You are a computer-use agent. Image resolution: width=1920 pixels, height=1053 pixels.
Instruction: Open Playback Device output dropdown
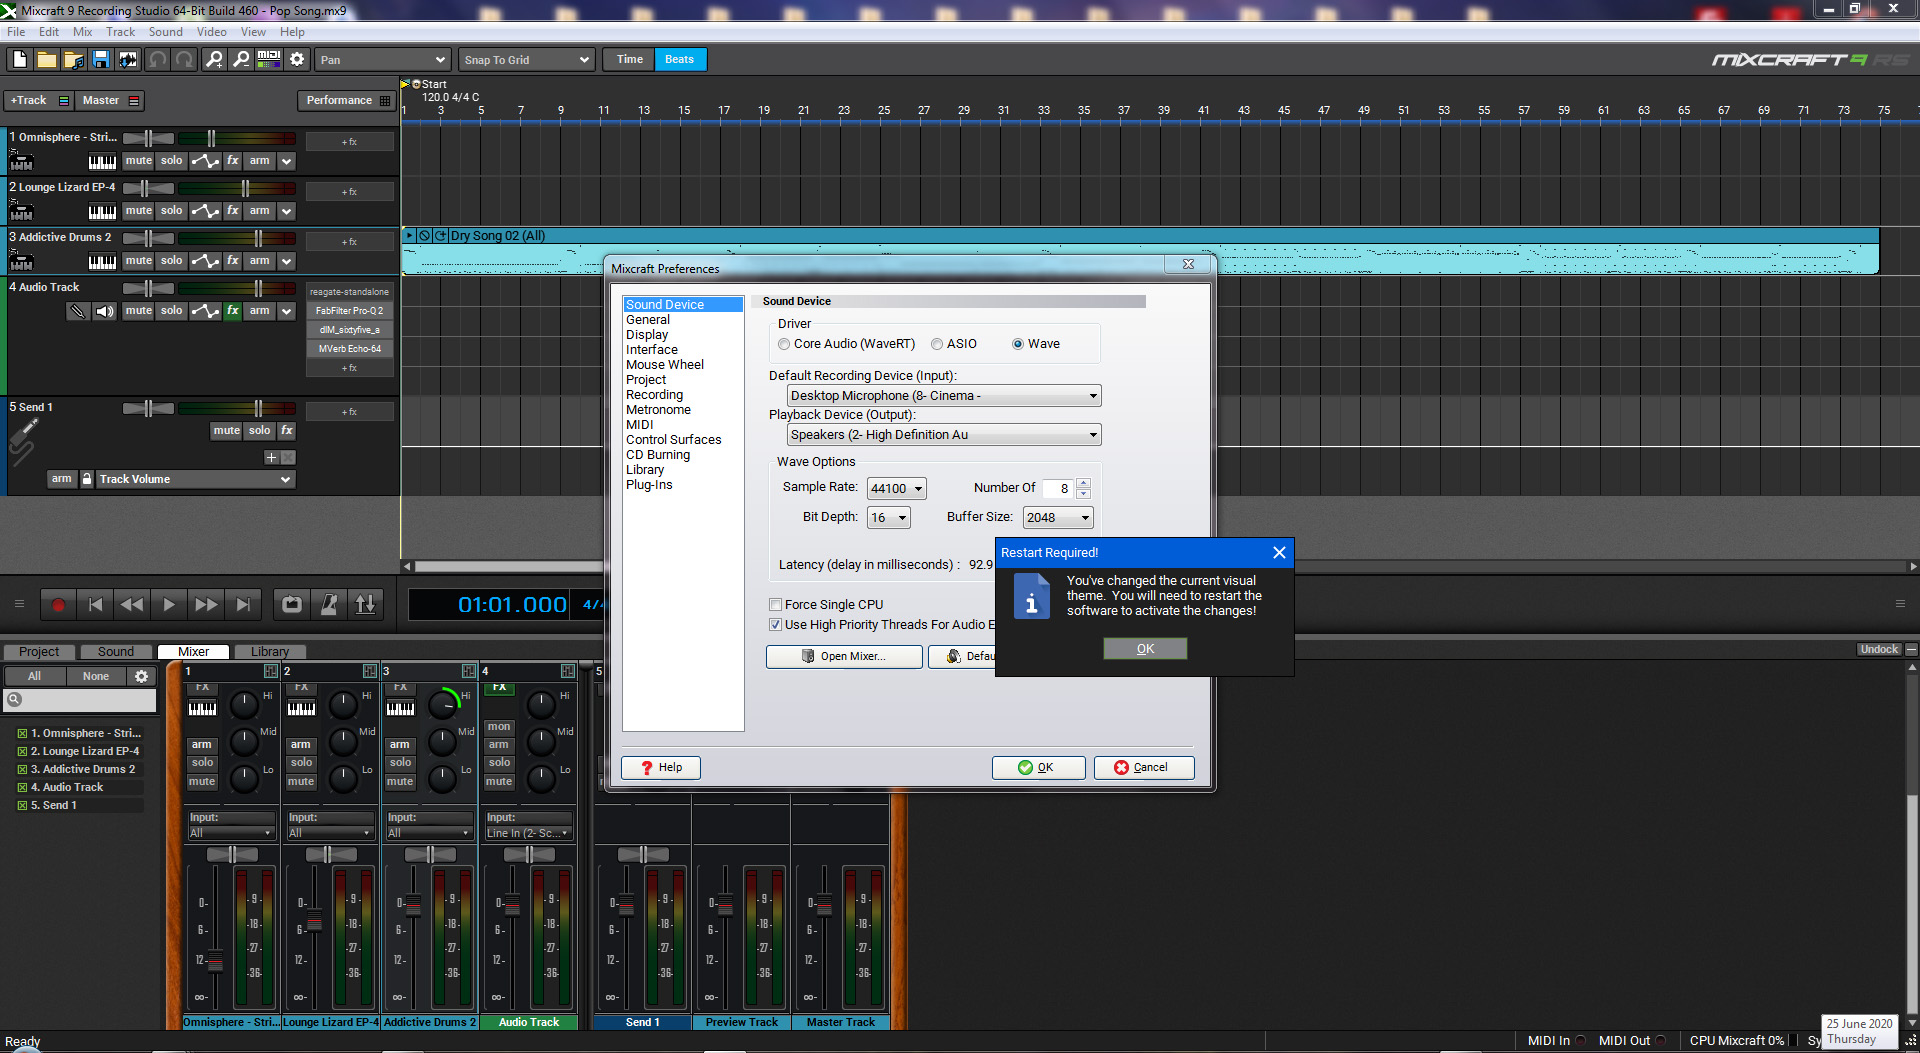944,435
